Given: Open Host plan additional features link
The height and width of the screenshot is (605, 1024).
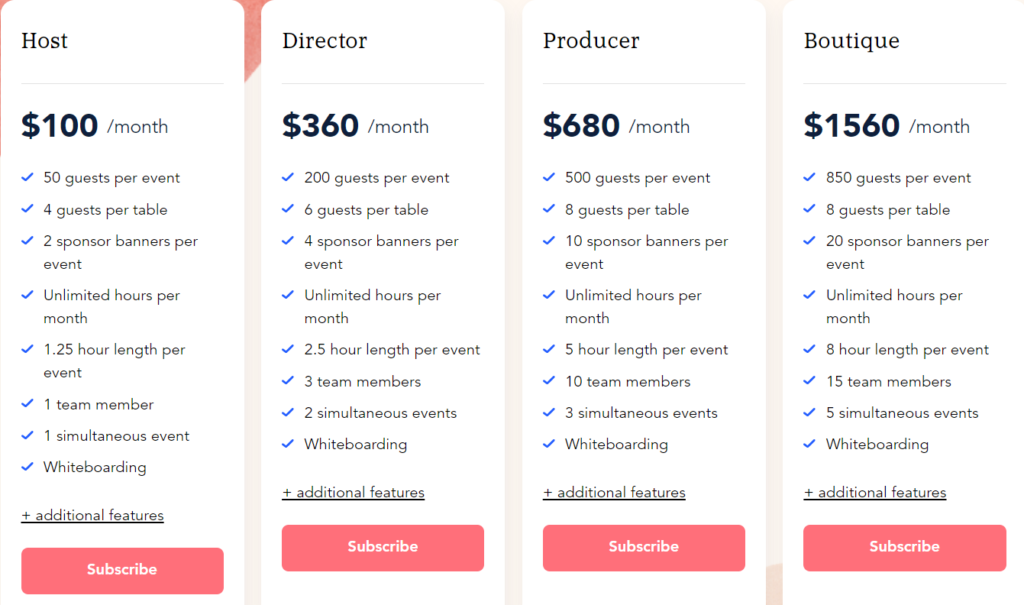Looking at the screenshot, I should point(93,515).
